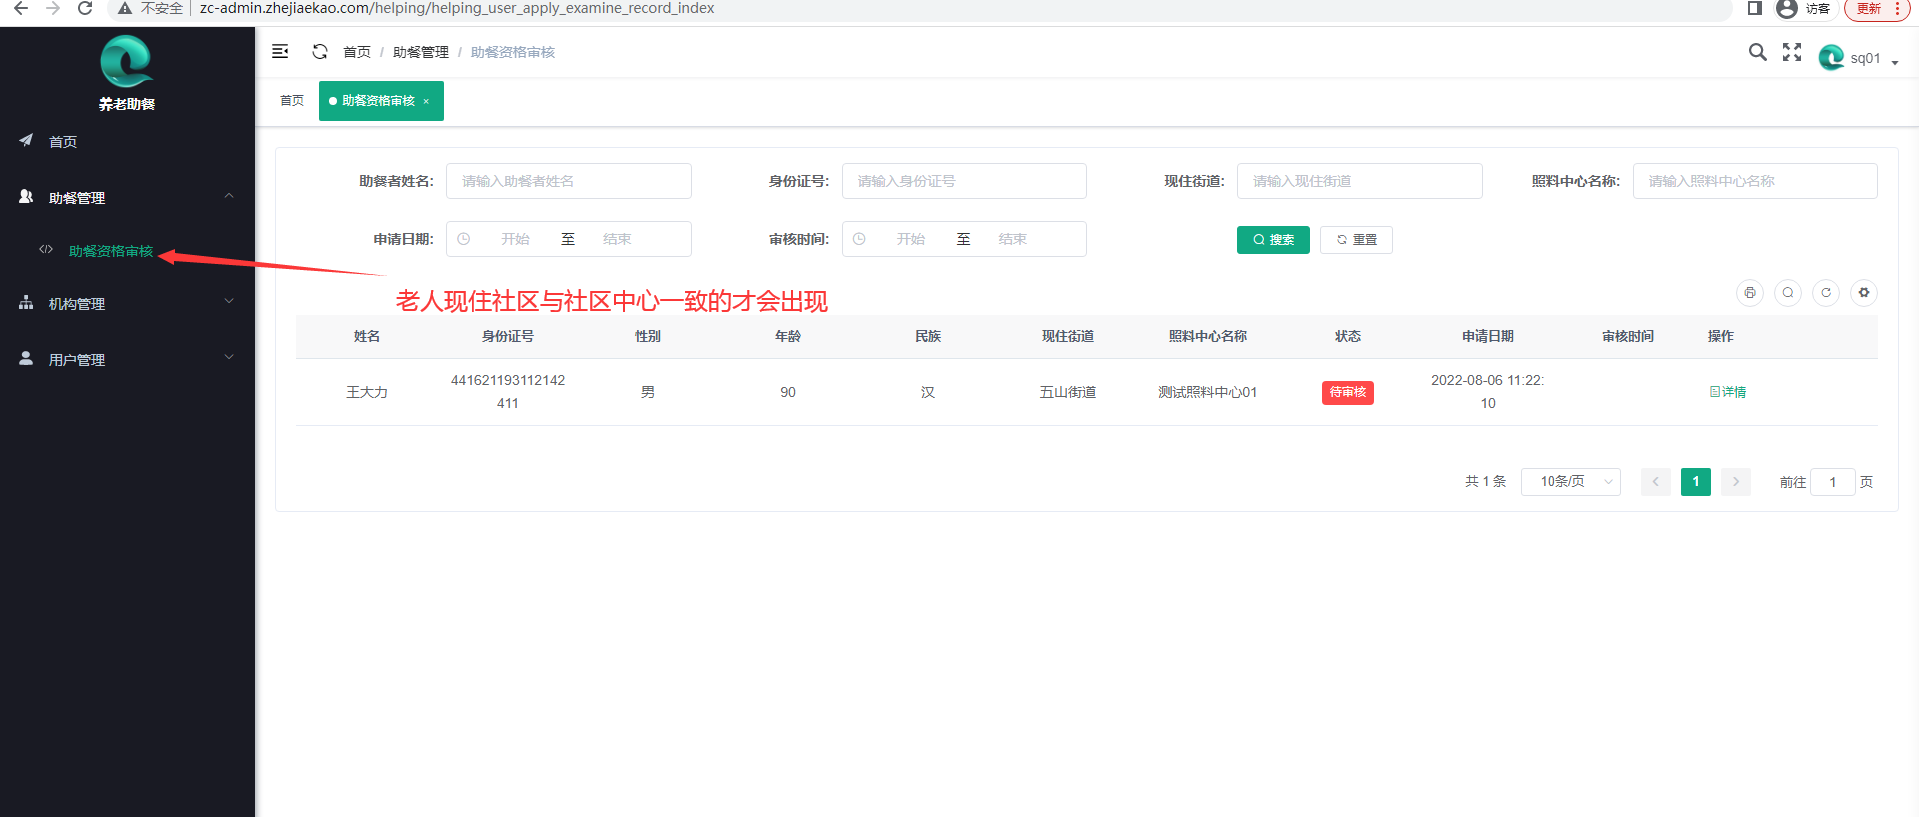
Task: Click the clock icon in 申请日期
Action: [464, 239]
